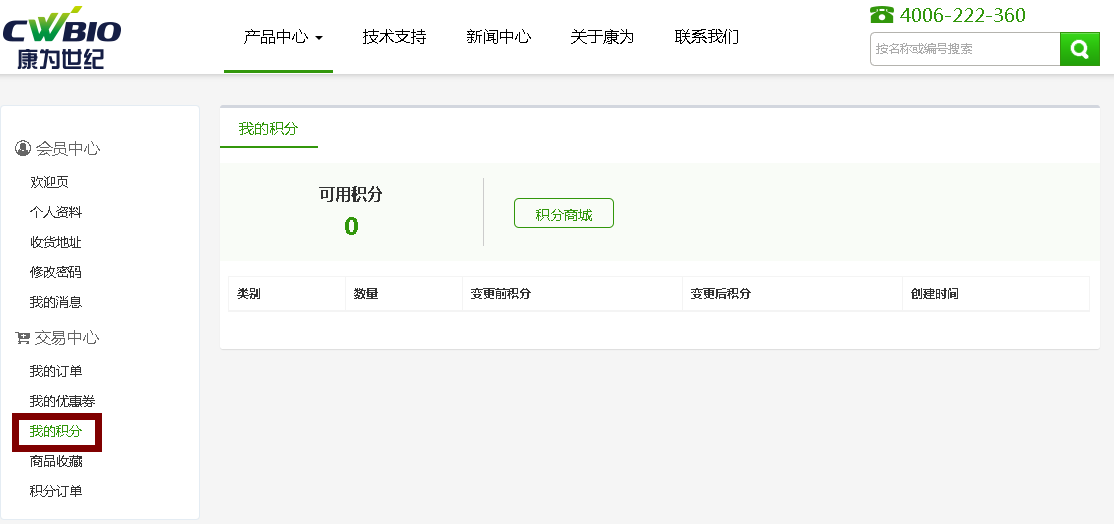Click the green search magnifier button
Viewport: 1114px width, 524px height.
(x=1079, y=49)
